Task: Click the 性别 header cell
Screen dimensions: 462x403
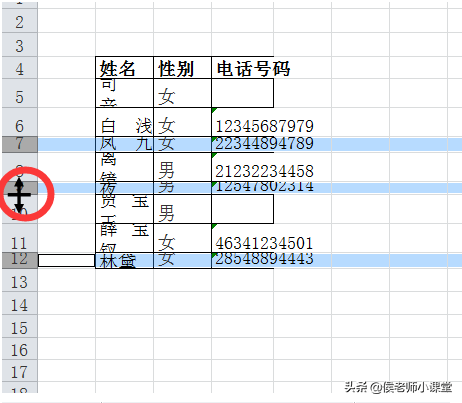Action: tap(182, 68)
